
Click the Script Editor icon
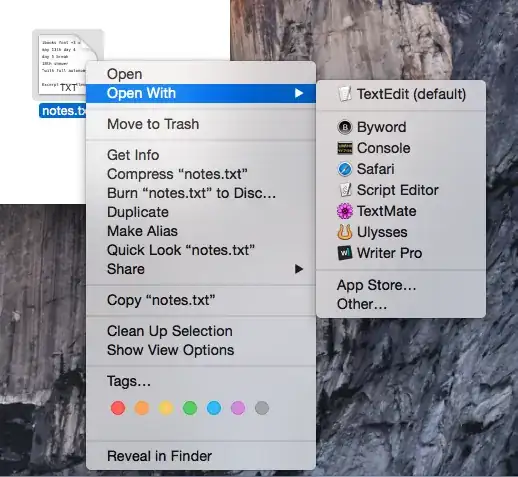pyautogui.click(x=345, y=190)
